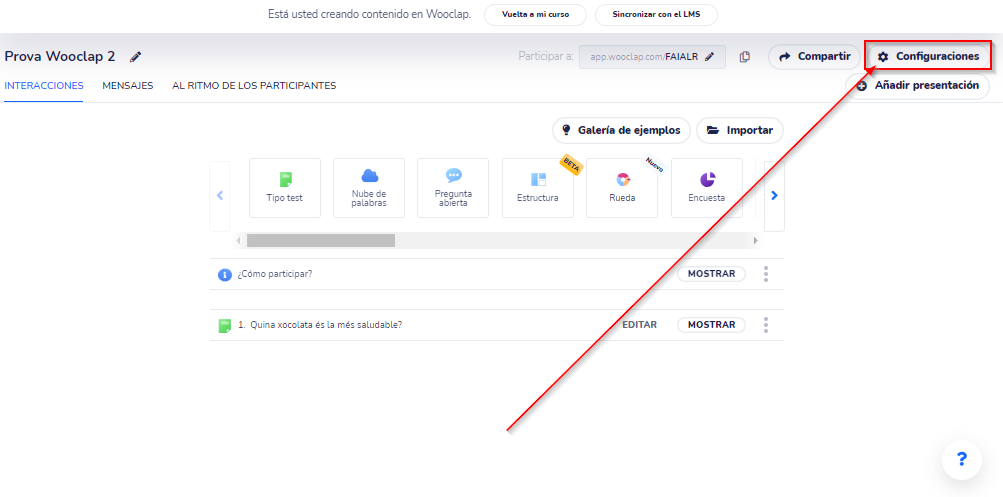1003x497 pixels.
Task: Choose the Rueda interaction type
Action: (622, 188)
